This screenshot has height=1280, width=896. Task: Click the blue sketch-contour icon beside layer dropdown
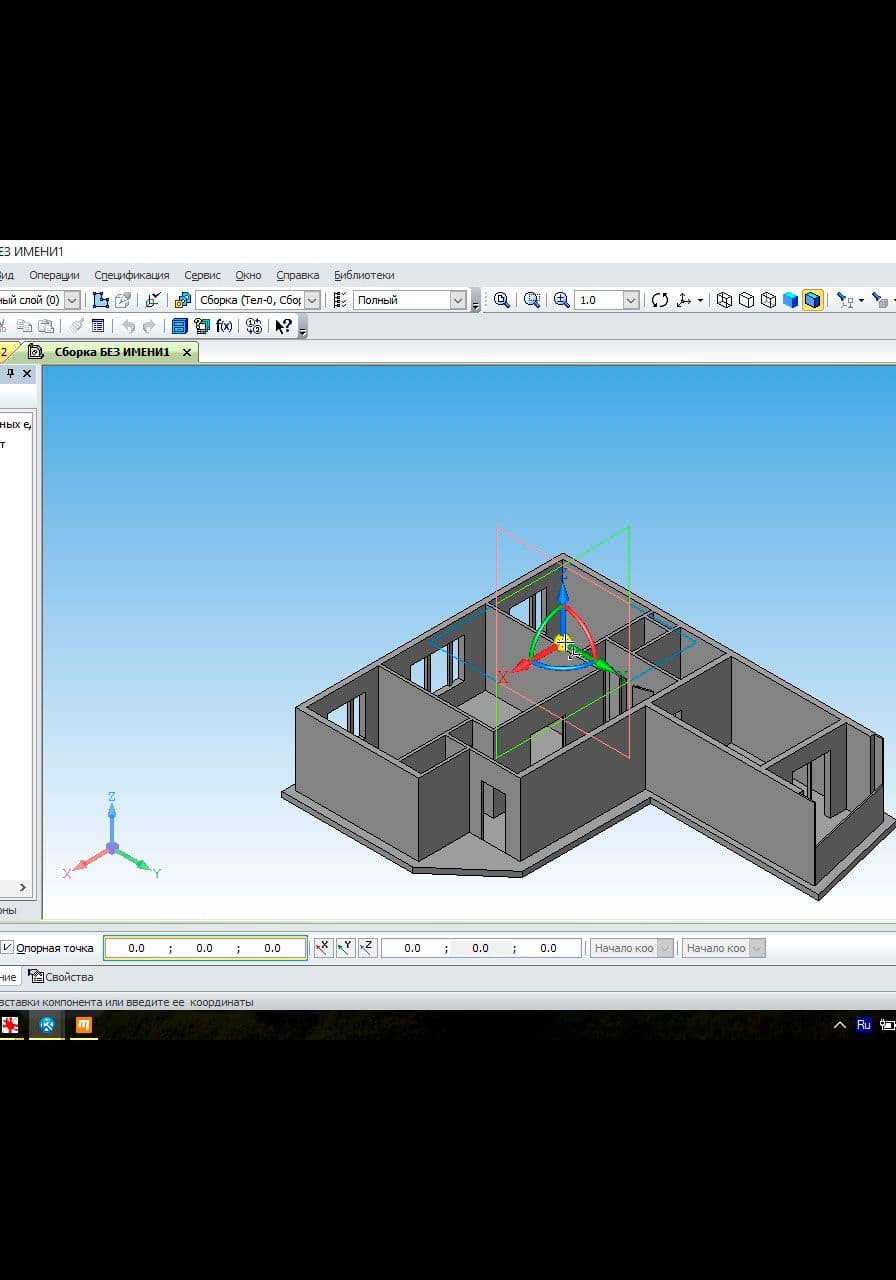pos(100,300)
